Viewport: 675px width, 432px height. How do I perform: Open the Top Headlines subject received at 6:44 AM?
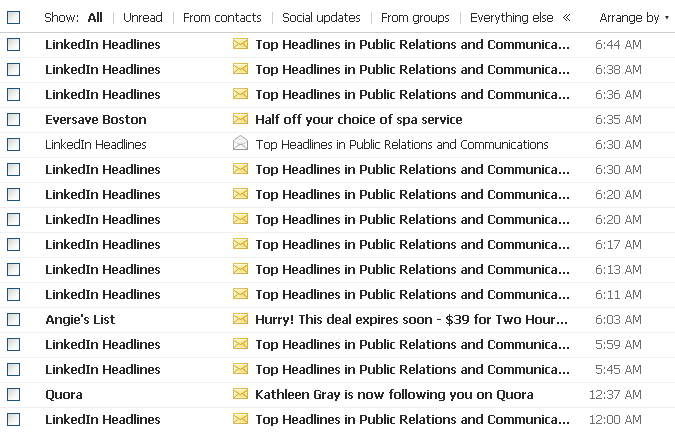[x=412, y=44]
